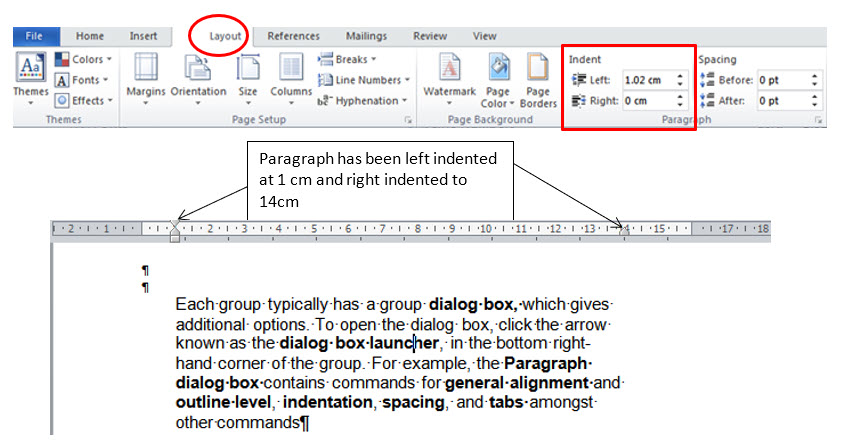This screenshot has height=448, width=844.
Task: Open the File tab
Action: (x=36, y=36)
